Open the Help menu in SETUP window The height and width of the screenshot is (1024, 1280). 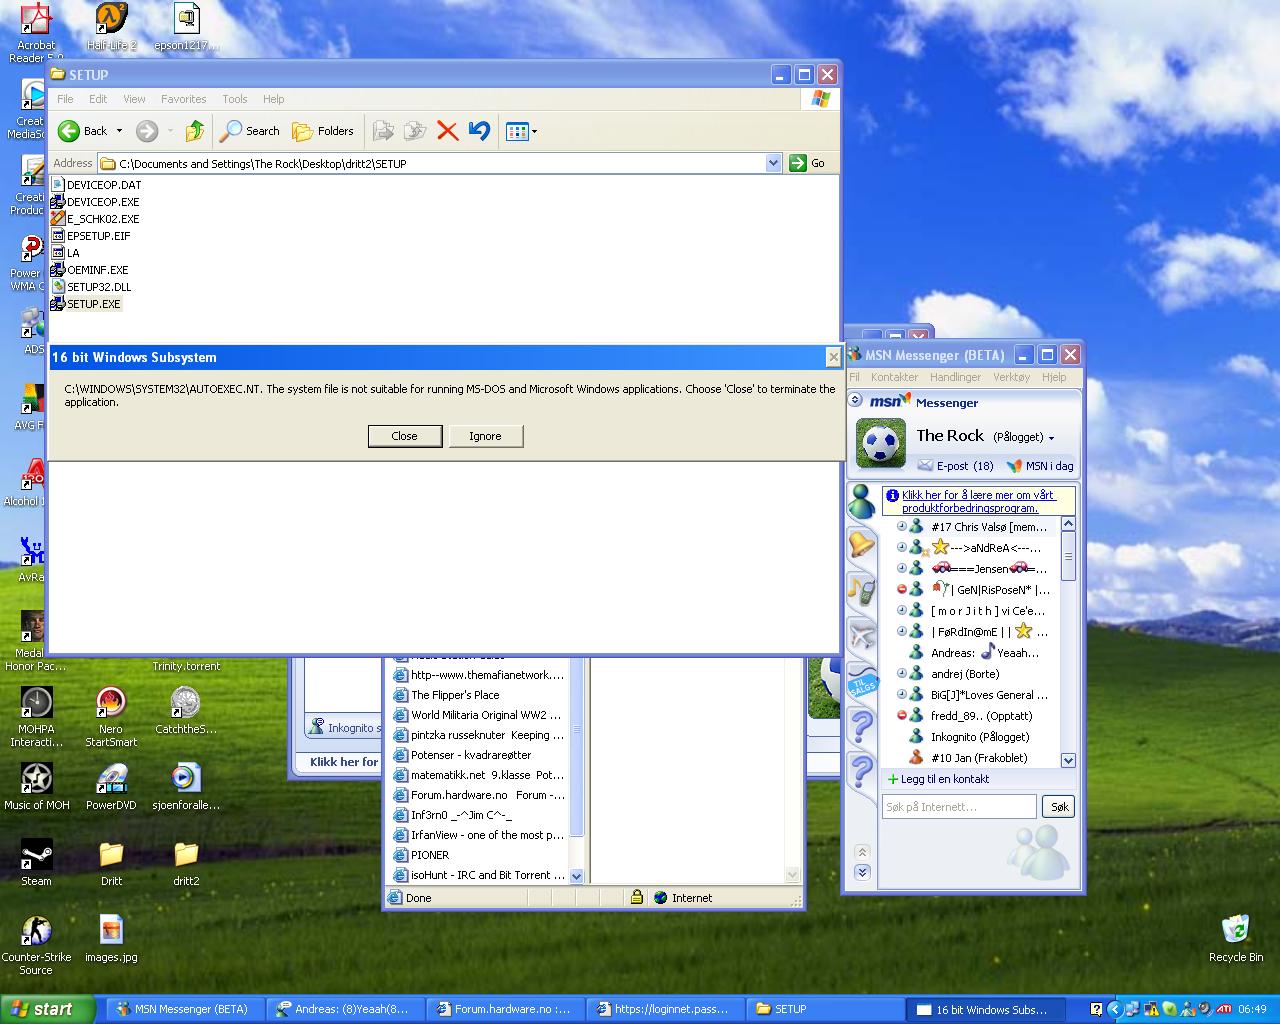(x=273, y=99)
